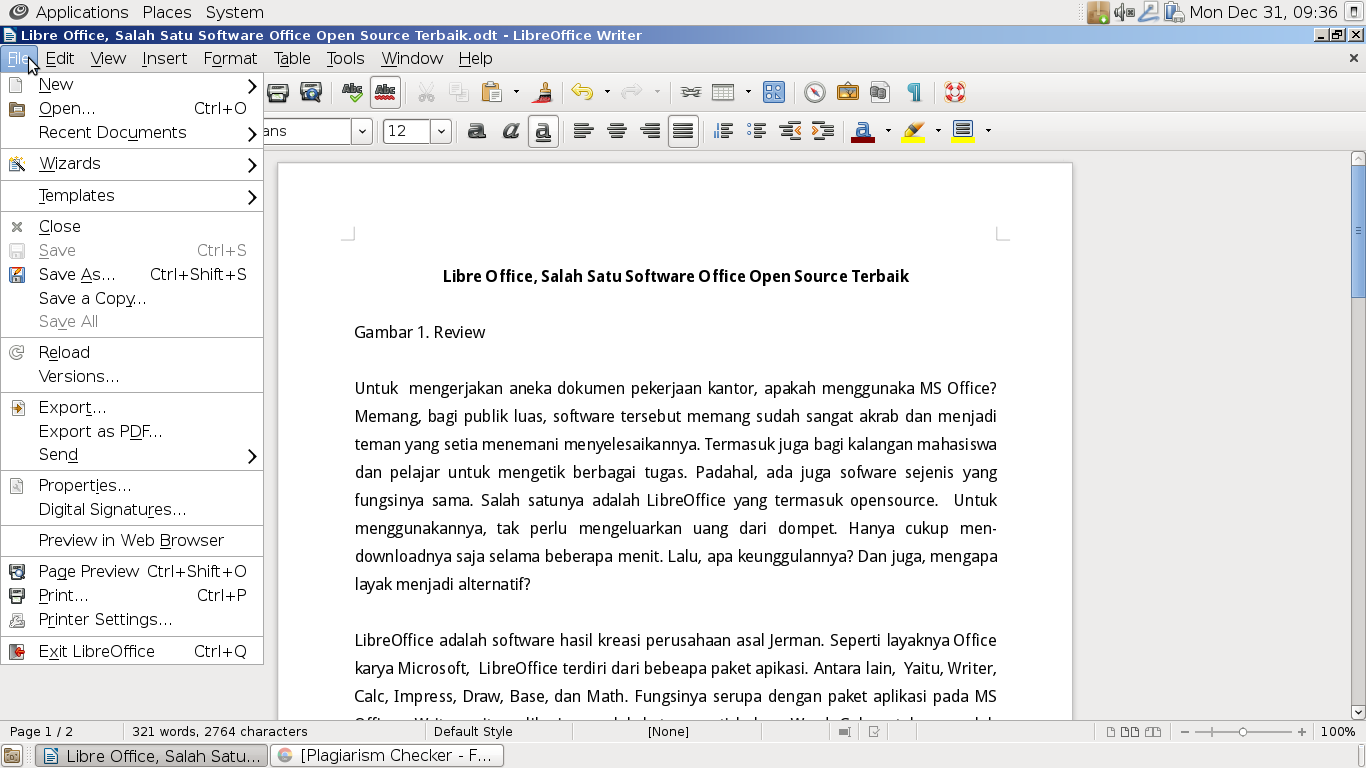
Task: Choose Print from the File menu
Action: 132,596
